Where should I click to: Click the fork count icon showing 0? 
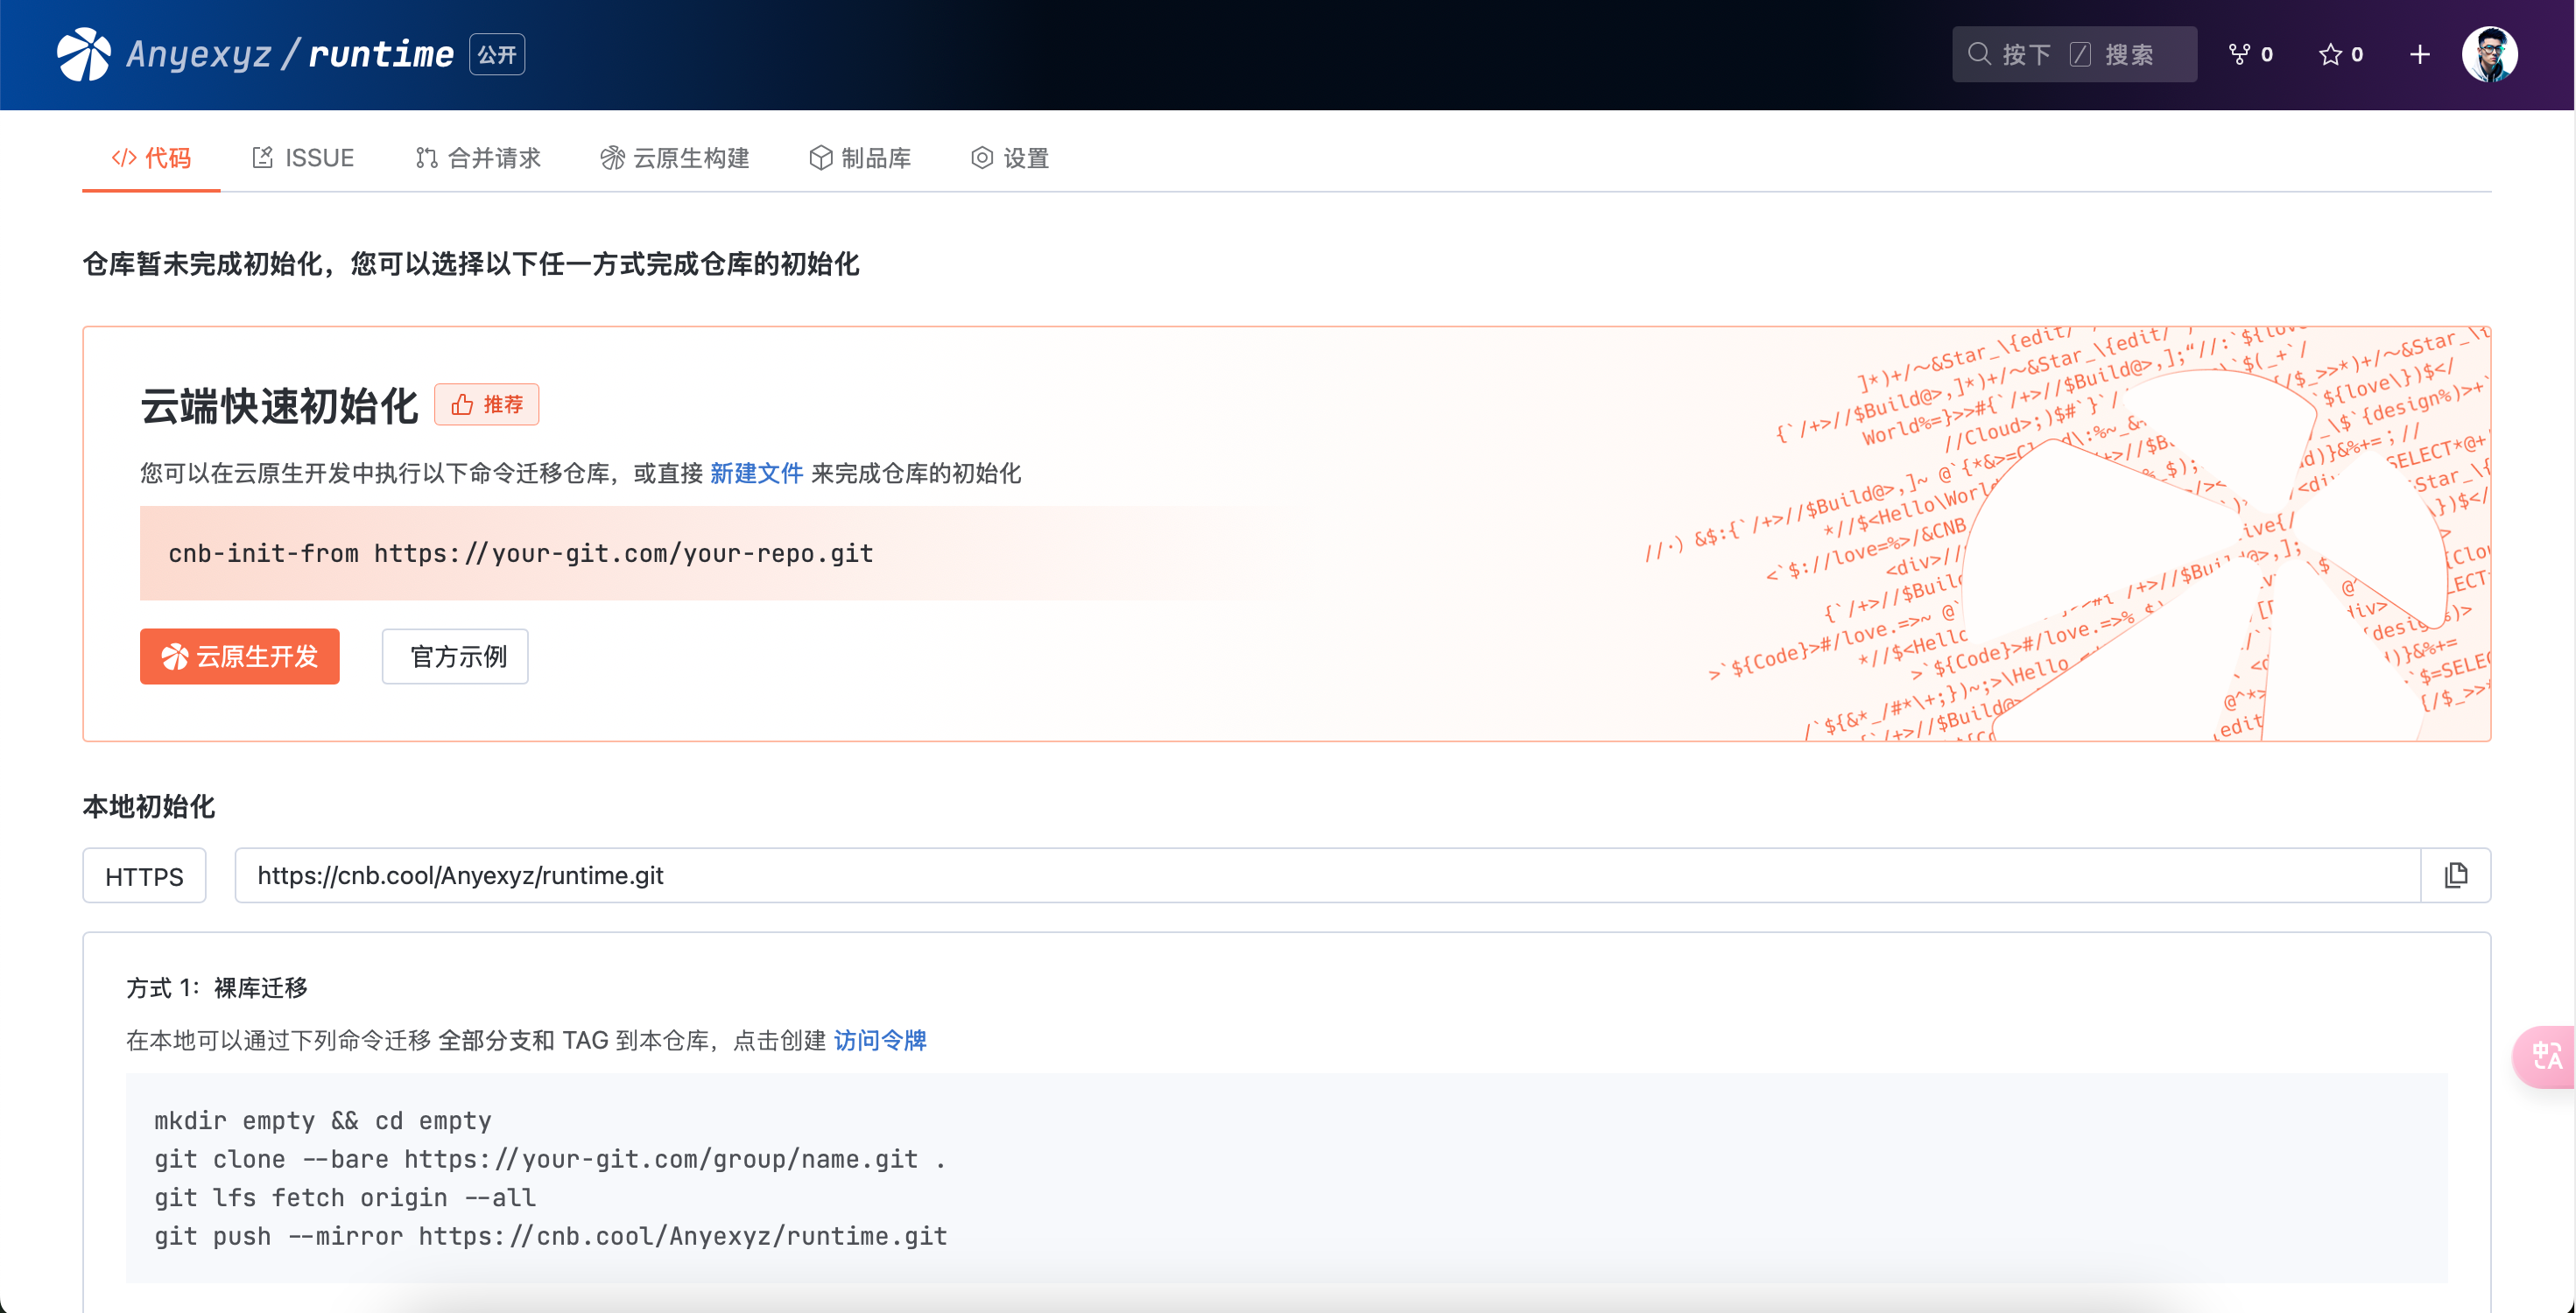(2248, 53)
